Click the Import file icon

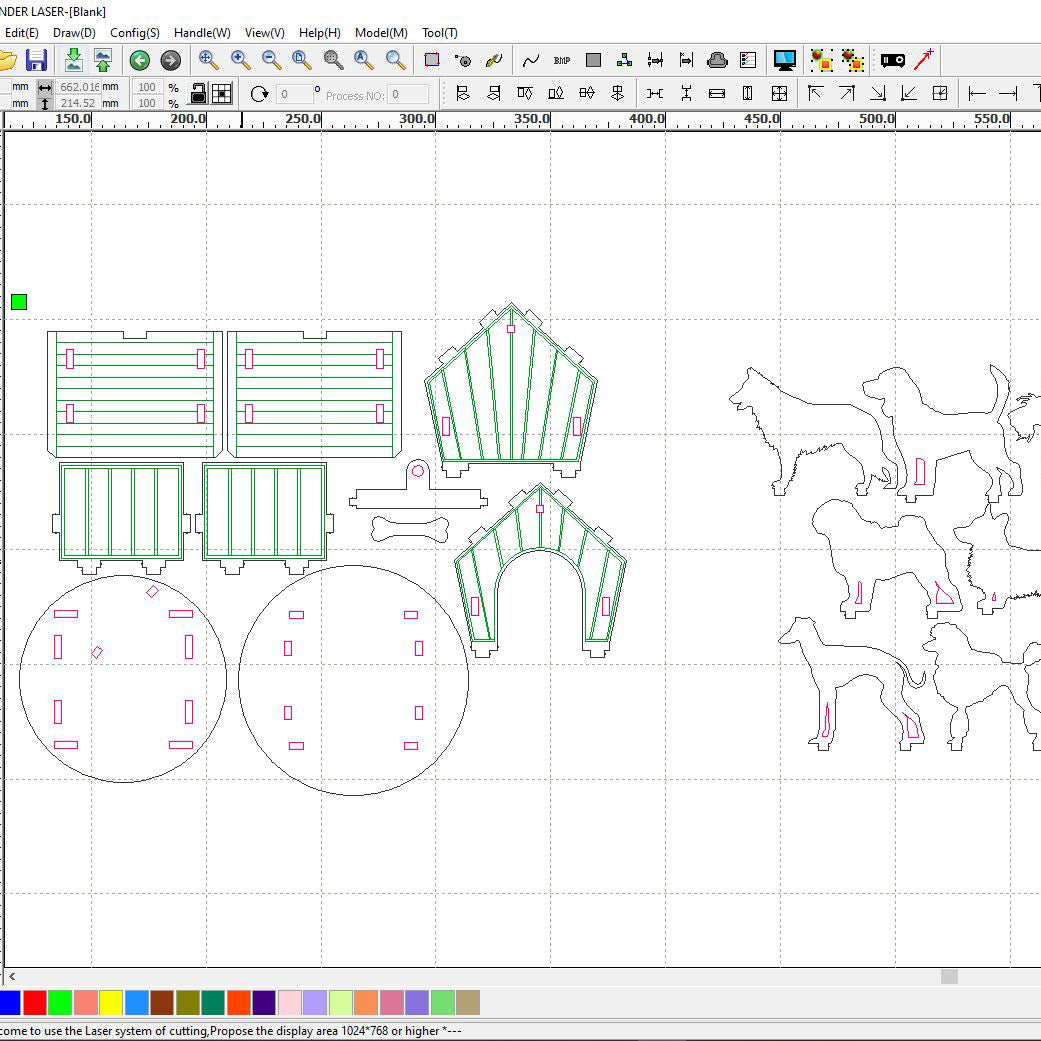pyautogui.click(x=73, y=60)
